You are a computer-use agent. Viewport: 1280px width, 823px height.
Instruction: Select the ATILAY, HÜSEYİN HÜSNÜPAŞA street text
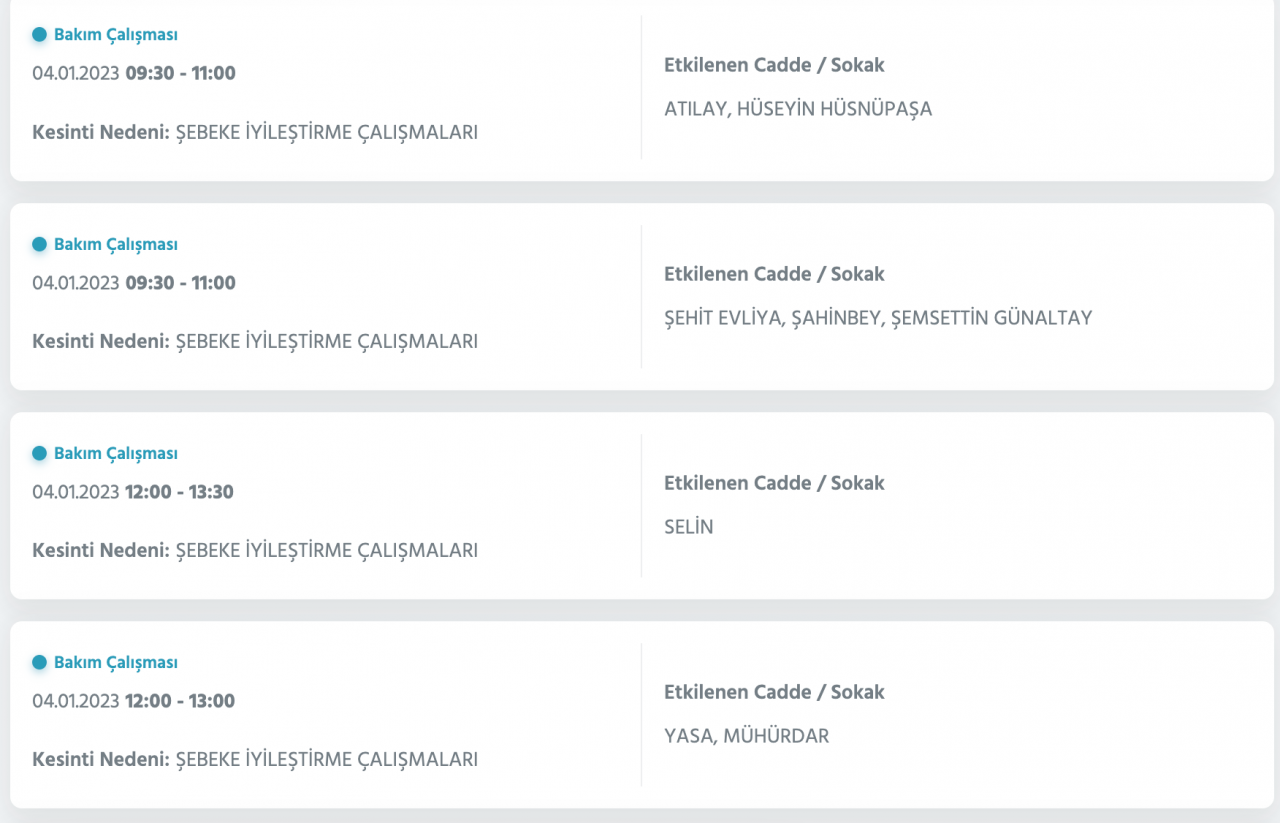[x=797, y=109]
